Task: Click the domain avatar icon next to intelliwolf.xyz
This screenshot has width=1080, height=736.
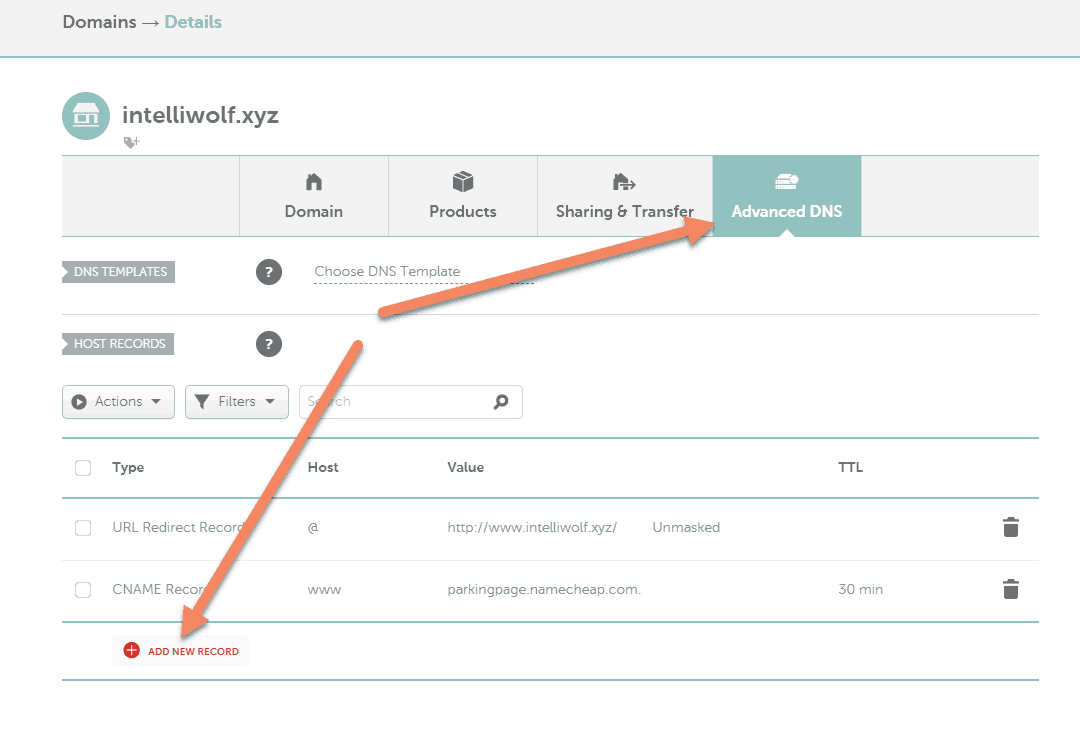Action: click(x=86, y=116)
